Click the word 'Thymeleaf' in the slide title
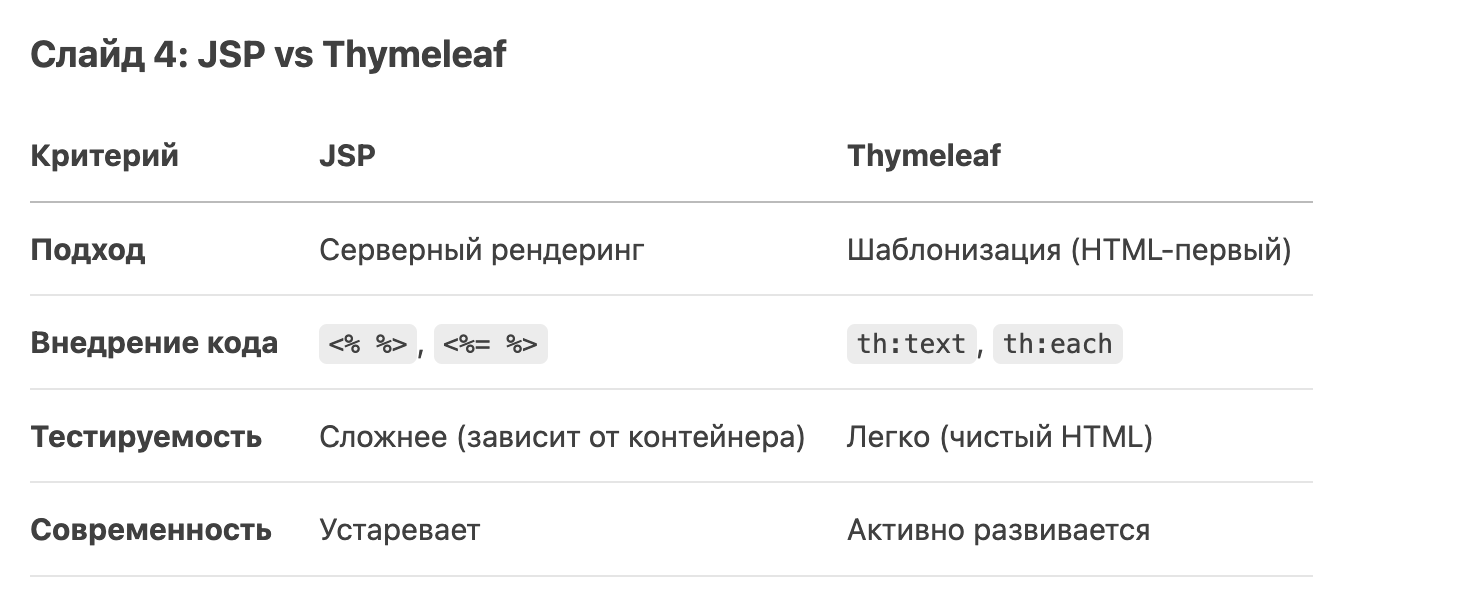 pos(415,56)
